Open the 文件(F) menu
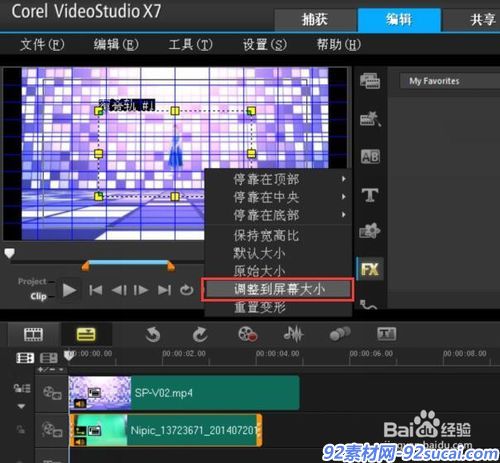The image size is (500, 463). click(x=42, y=44)
